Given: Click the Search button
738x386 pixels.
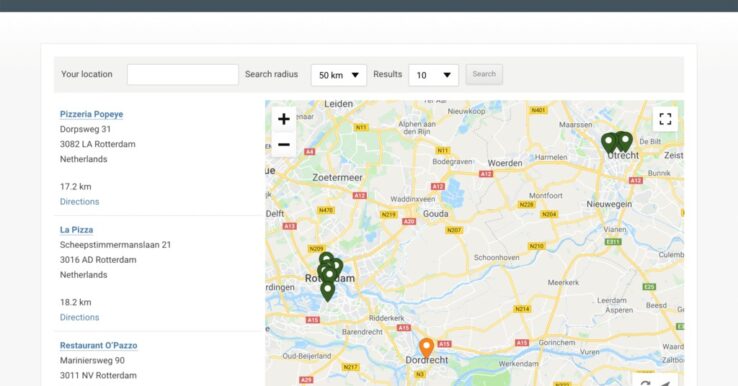Looking at the screenshot, I should 484,74.
